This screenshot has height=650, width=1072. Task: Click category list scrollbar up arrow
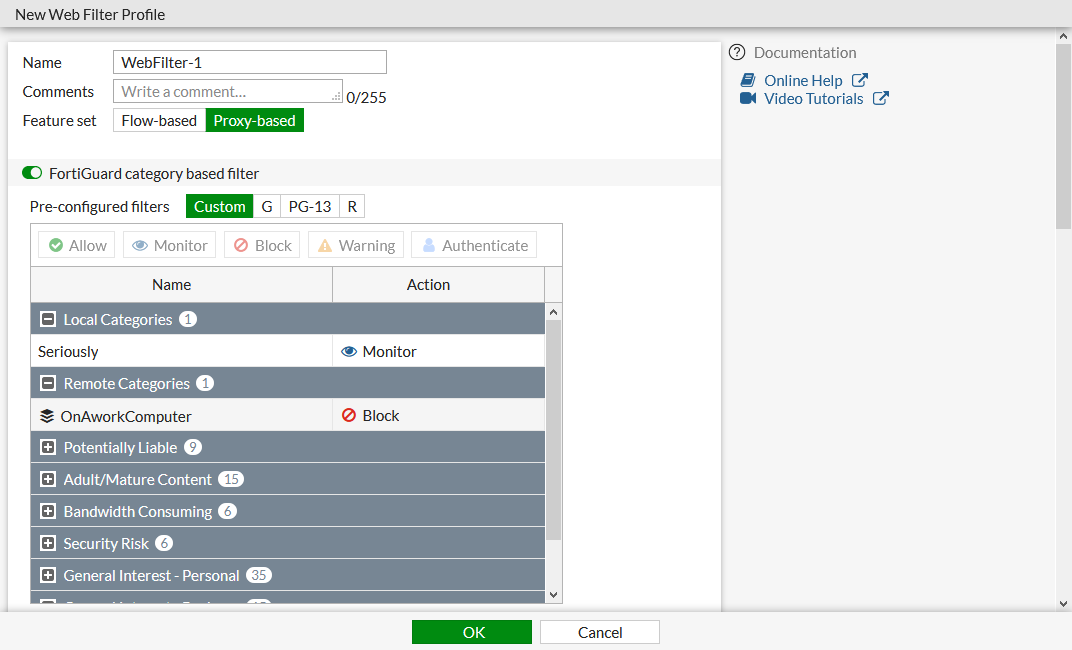coord(554,312)
